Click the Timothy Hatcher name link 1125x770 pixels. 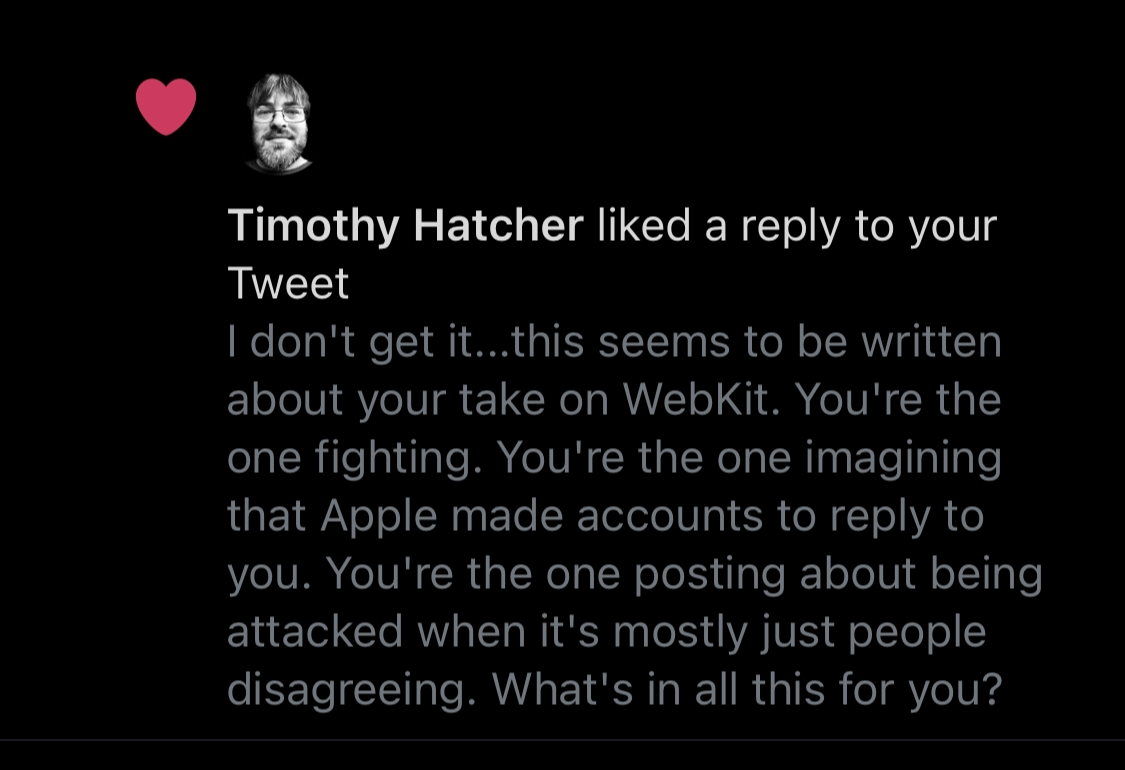coord(405,227)
